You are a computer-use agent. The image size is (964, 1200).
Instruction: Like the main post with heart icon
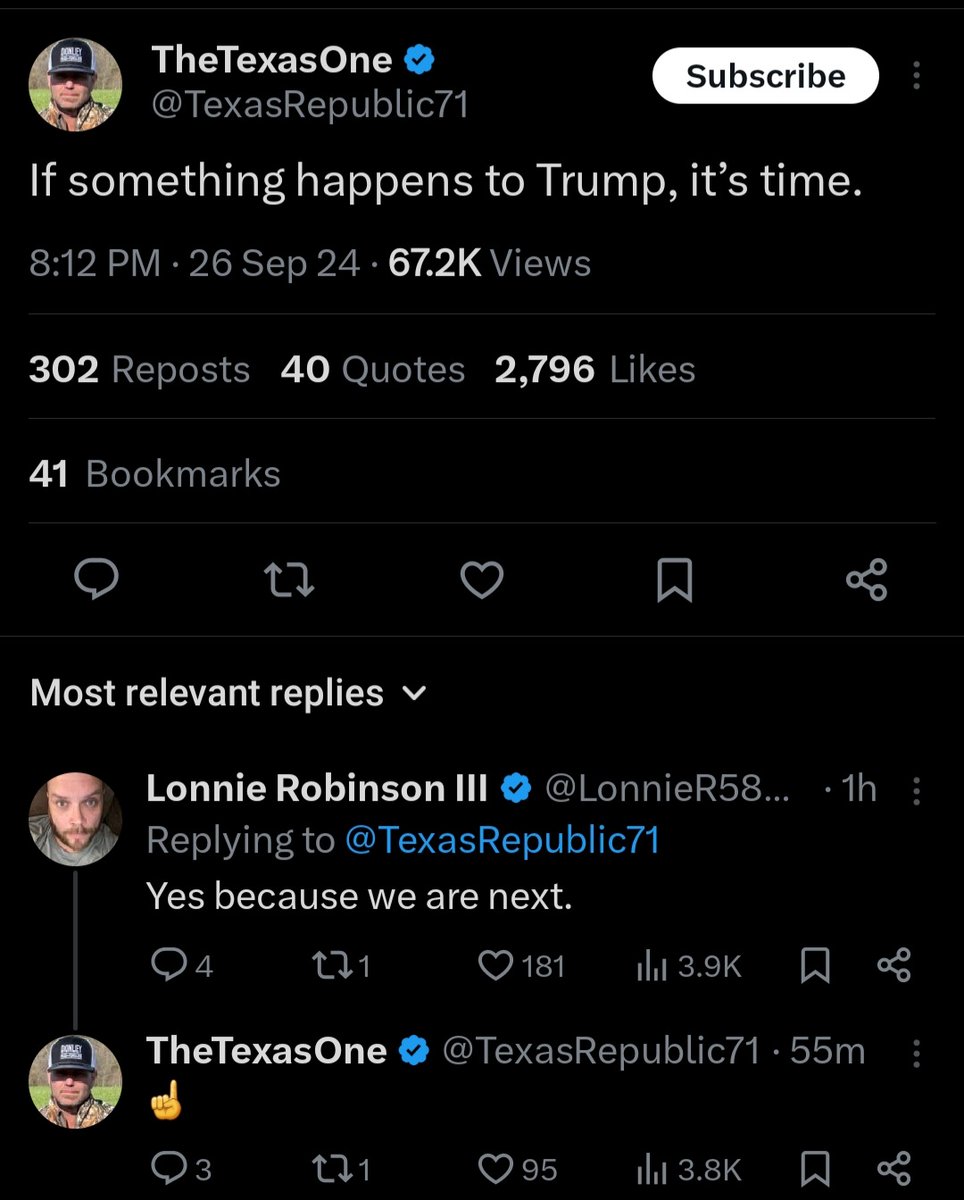(x=481, y=580)
